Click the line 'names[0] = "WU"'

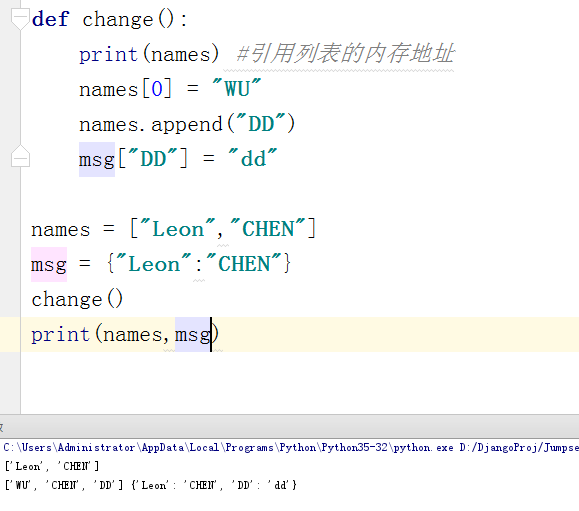tap(170, 89)
